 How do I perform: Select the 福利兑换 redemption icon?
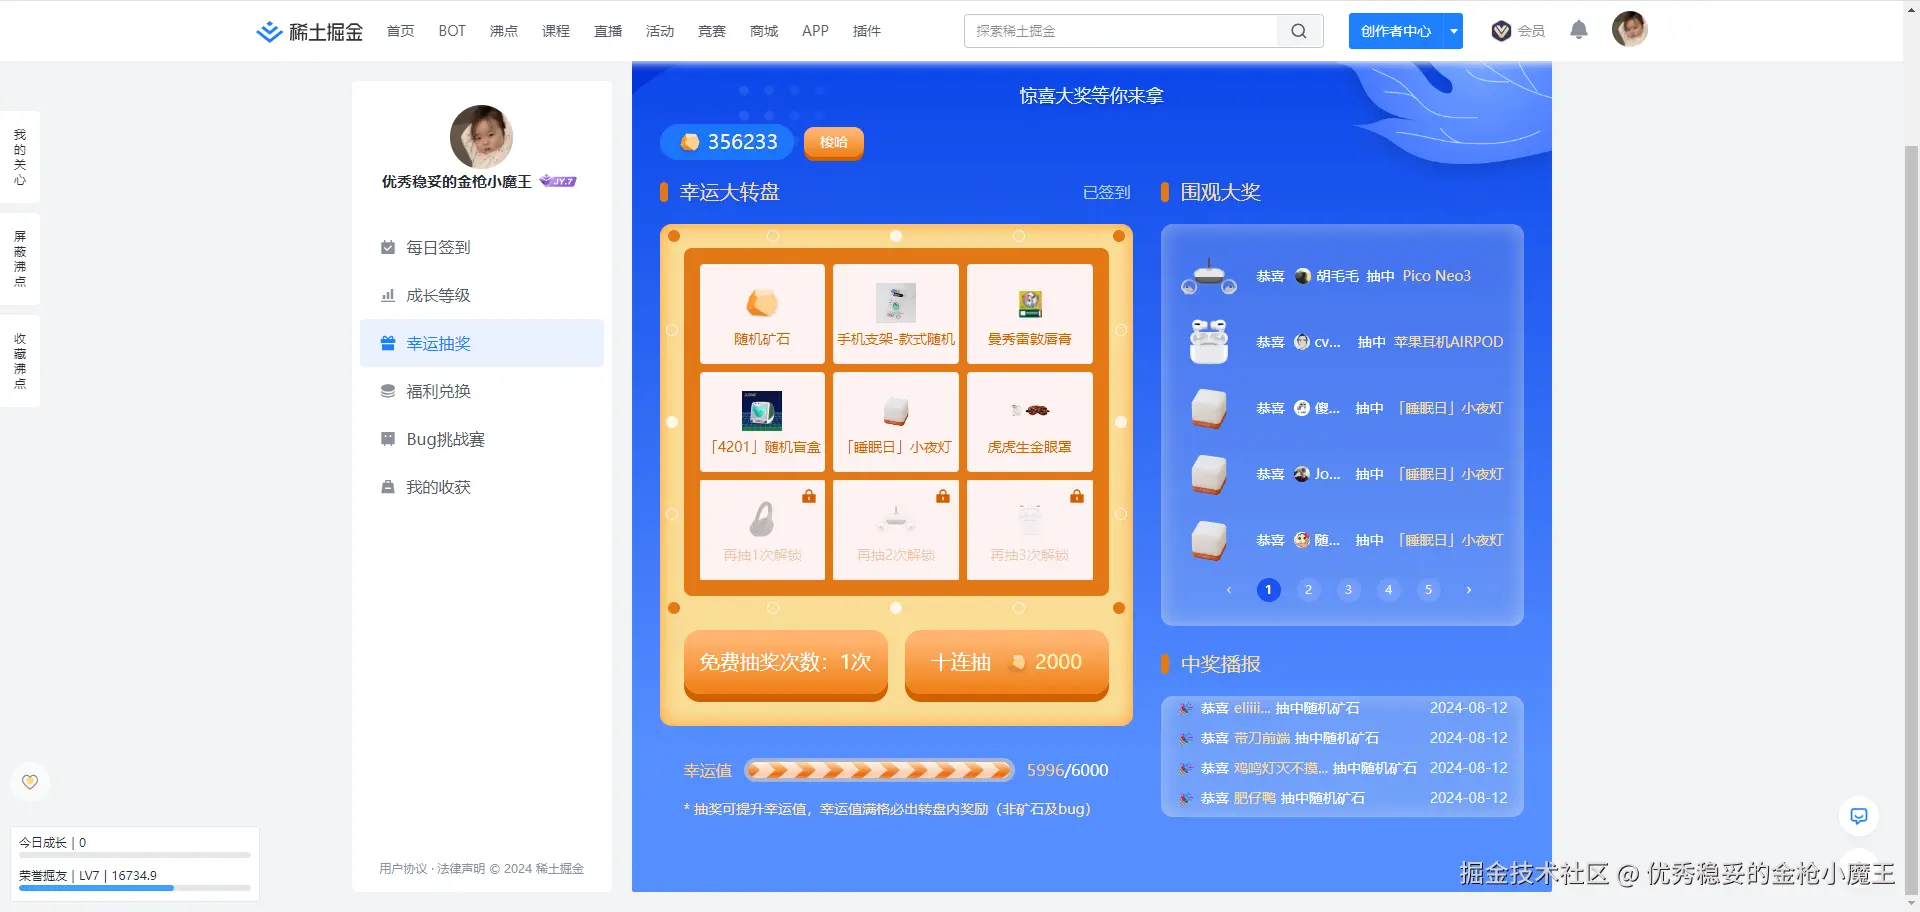[388, 391]
